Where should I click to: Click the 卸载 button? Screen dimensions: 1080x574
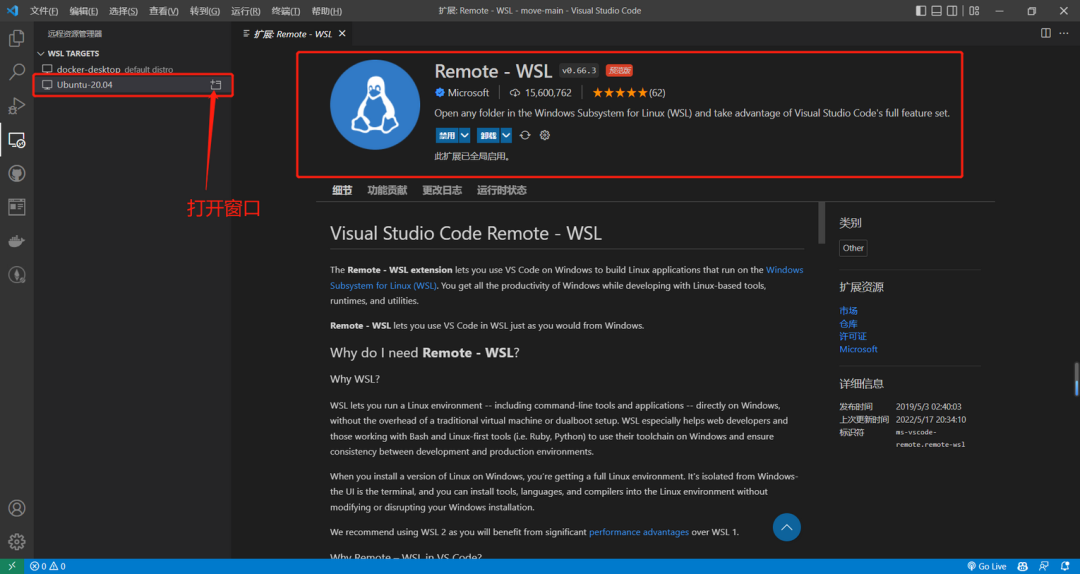[489, 135]
